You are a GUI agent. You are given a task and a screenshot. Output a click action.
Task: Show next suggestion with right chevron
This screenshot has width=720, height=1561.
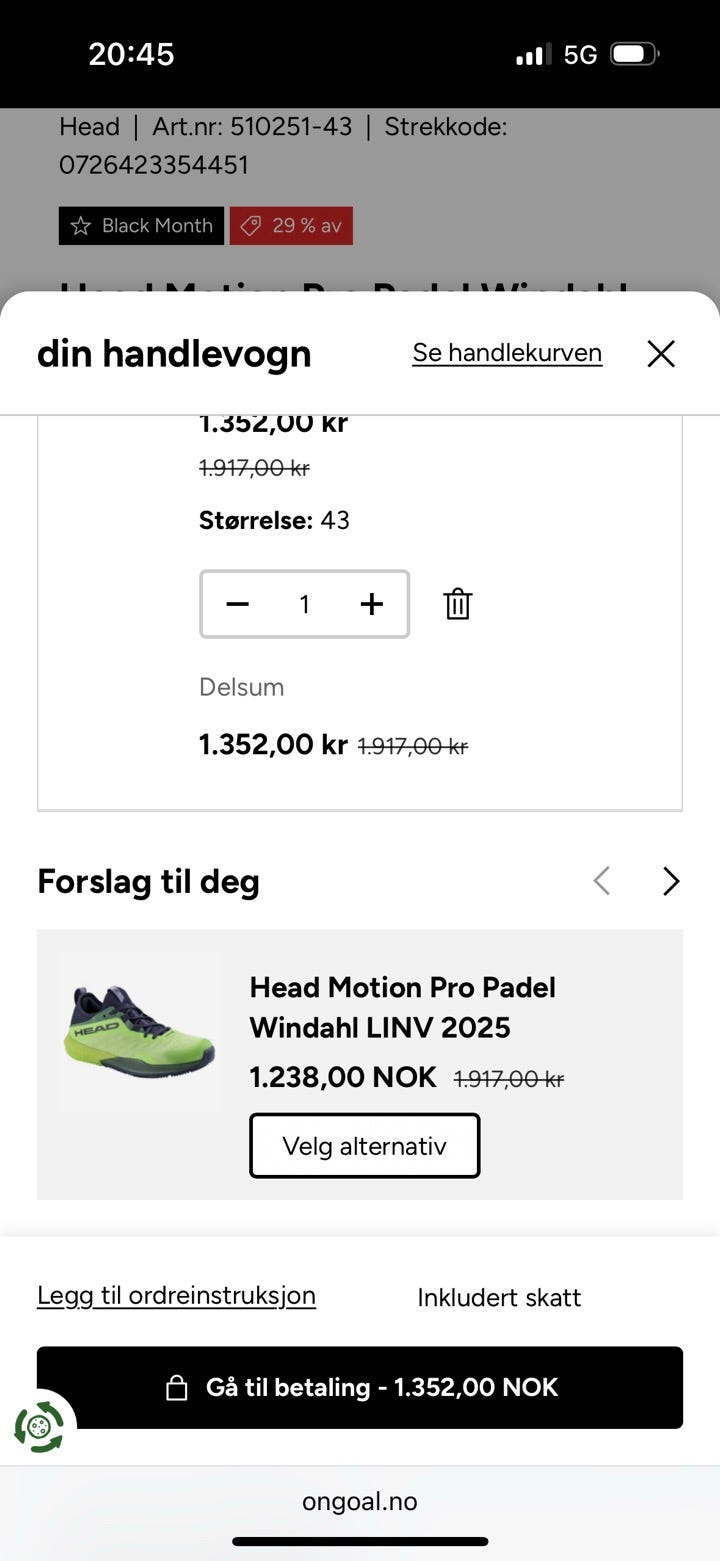point(670,881)
